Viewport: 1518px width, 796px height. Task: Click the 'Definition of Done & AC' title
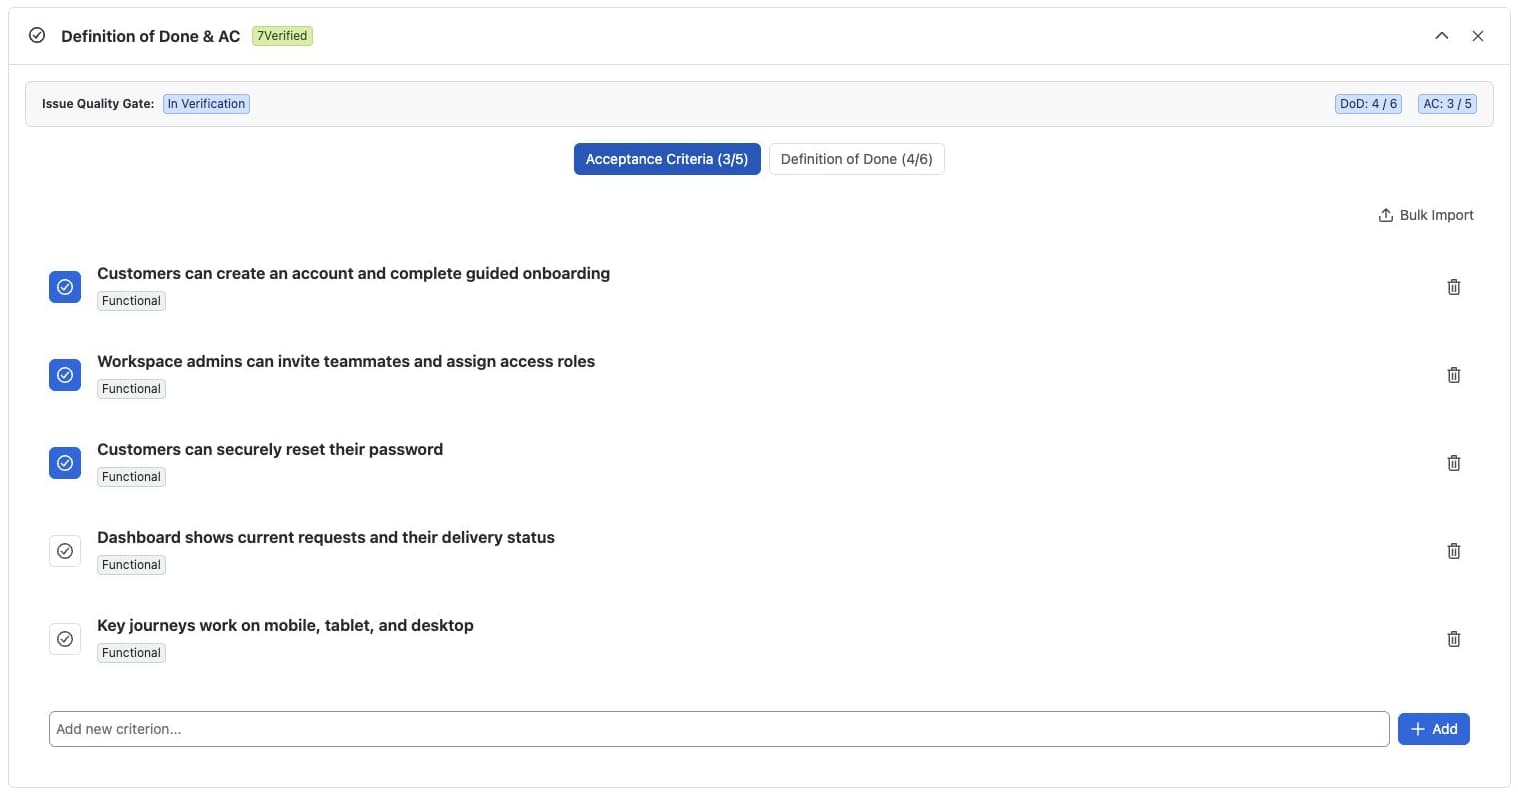coord(150,36)
